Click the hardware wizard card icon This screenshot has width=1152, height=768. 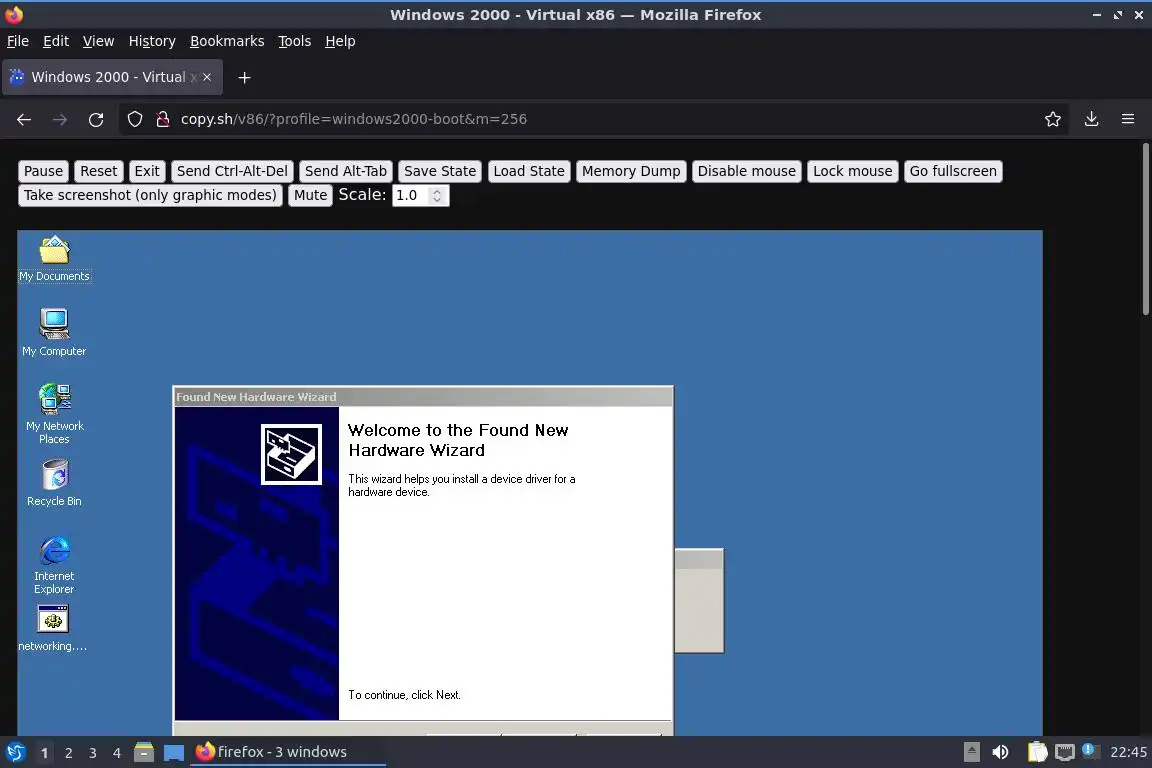click(x=291, y=454)
